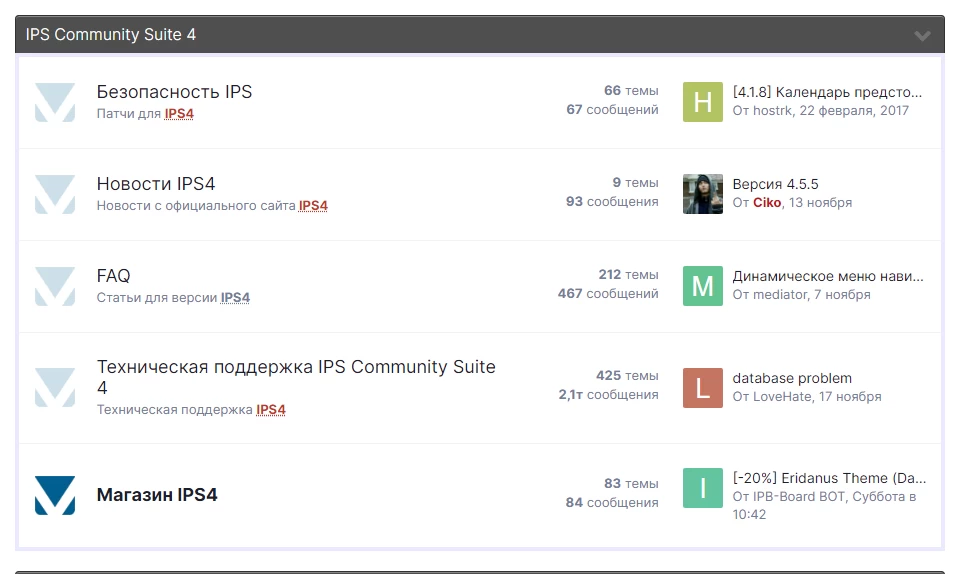Click IPS4 abbreviation under Техническая поддержка description
The image size is (955, 574).
pyautogui.click(x=270, y=409)
